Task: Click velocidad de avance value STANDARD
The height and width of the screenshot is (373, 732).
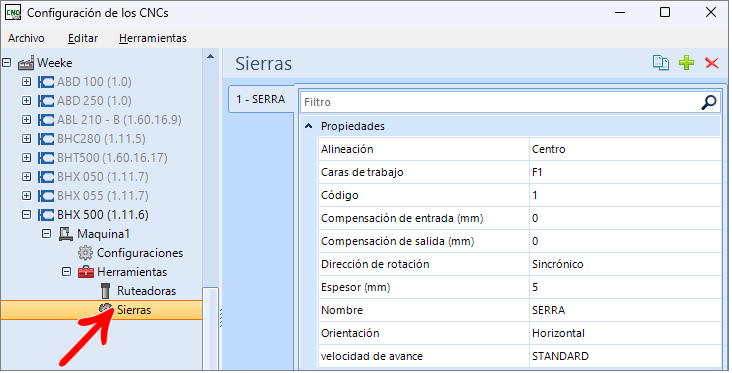Action: [625, 356]
